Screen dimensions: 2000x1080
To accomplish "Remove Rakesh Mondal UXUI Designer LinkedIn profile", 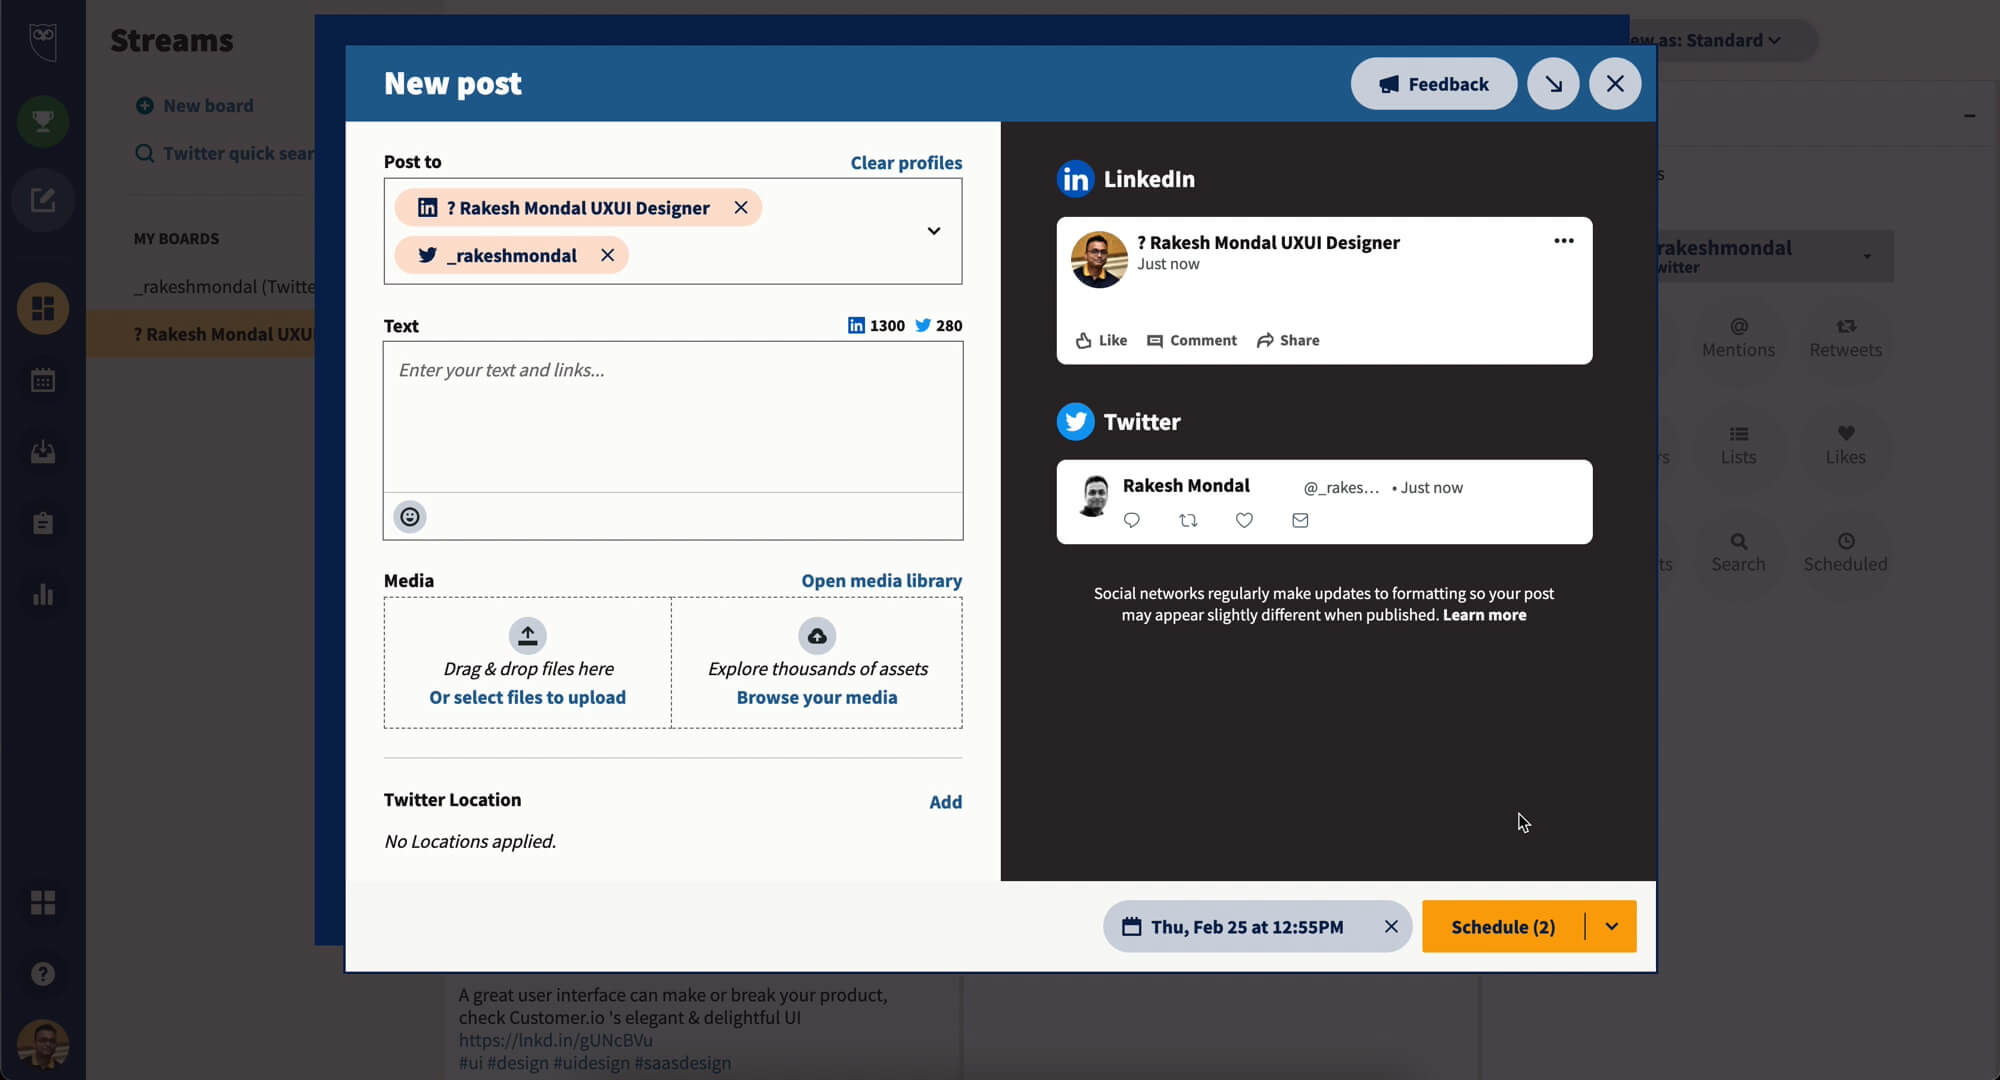I will point(741,207).
